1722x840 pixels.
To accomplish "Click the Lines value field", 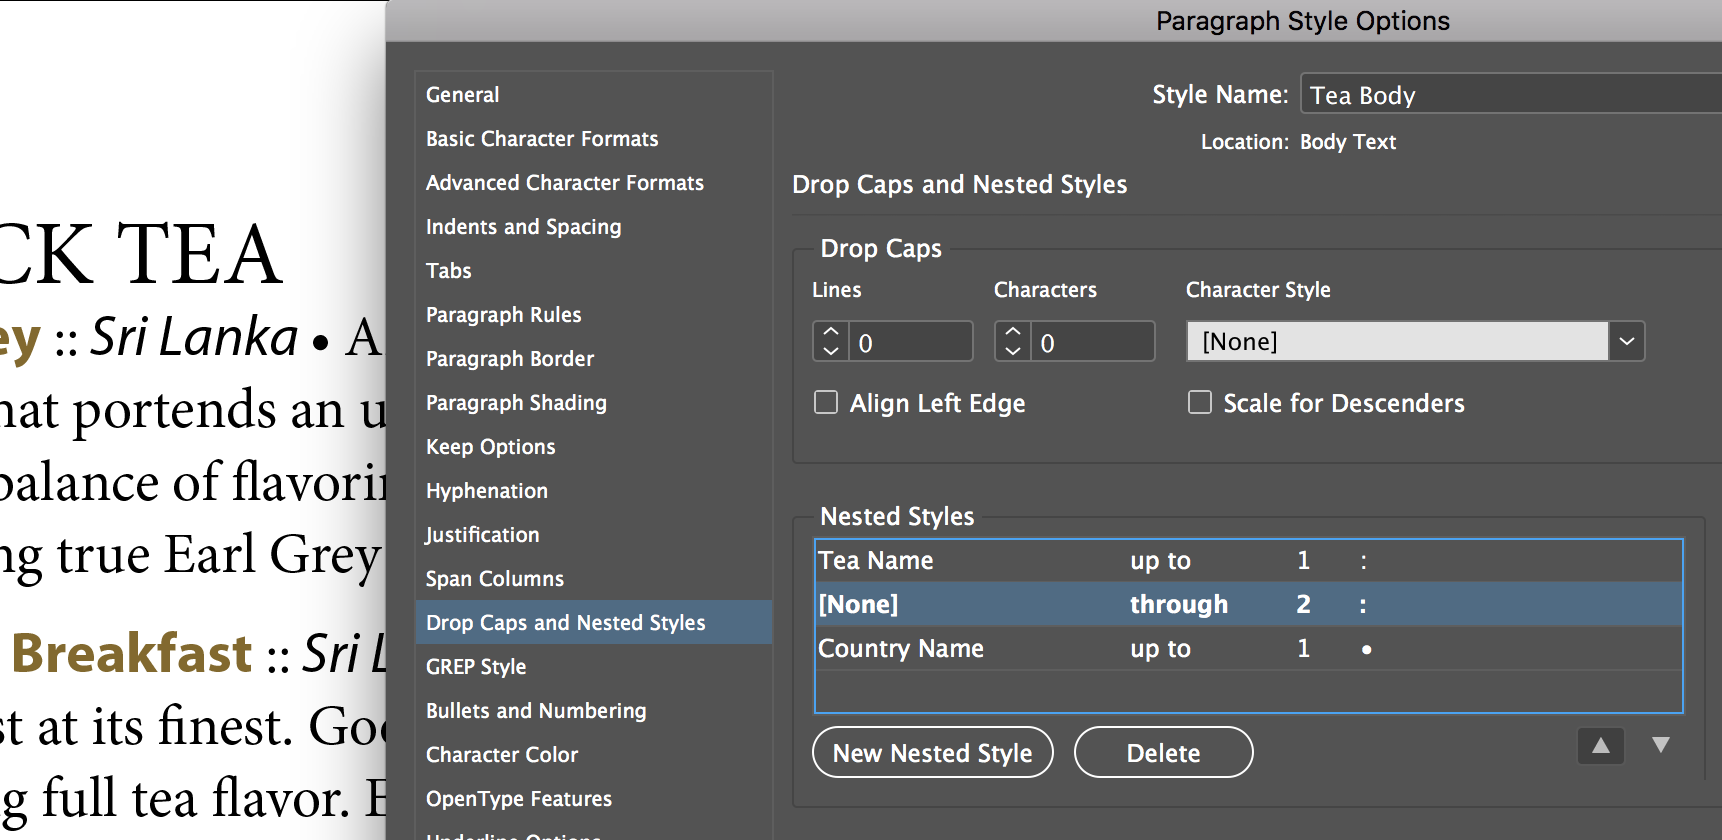I will pyautogui.click(x=910, y=341).
